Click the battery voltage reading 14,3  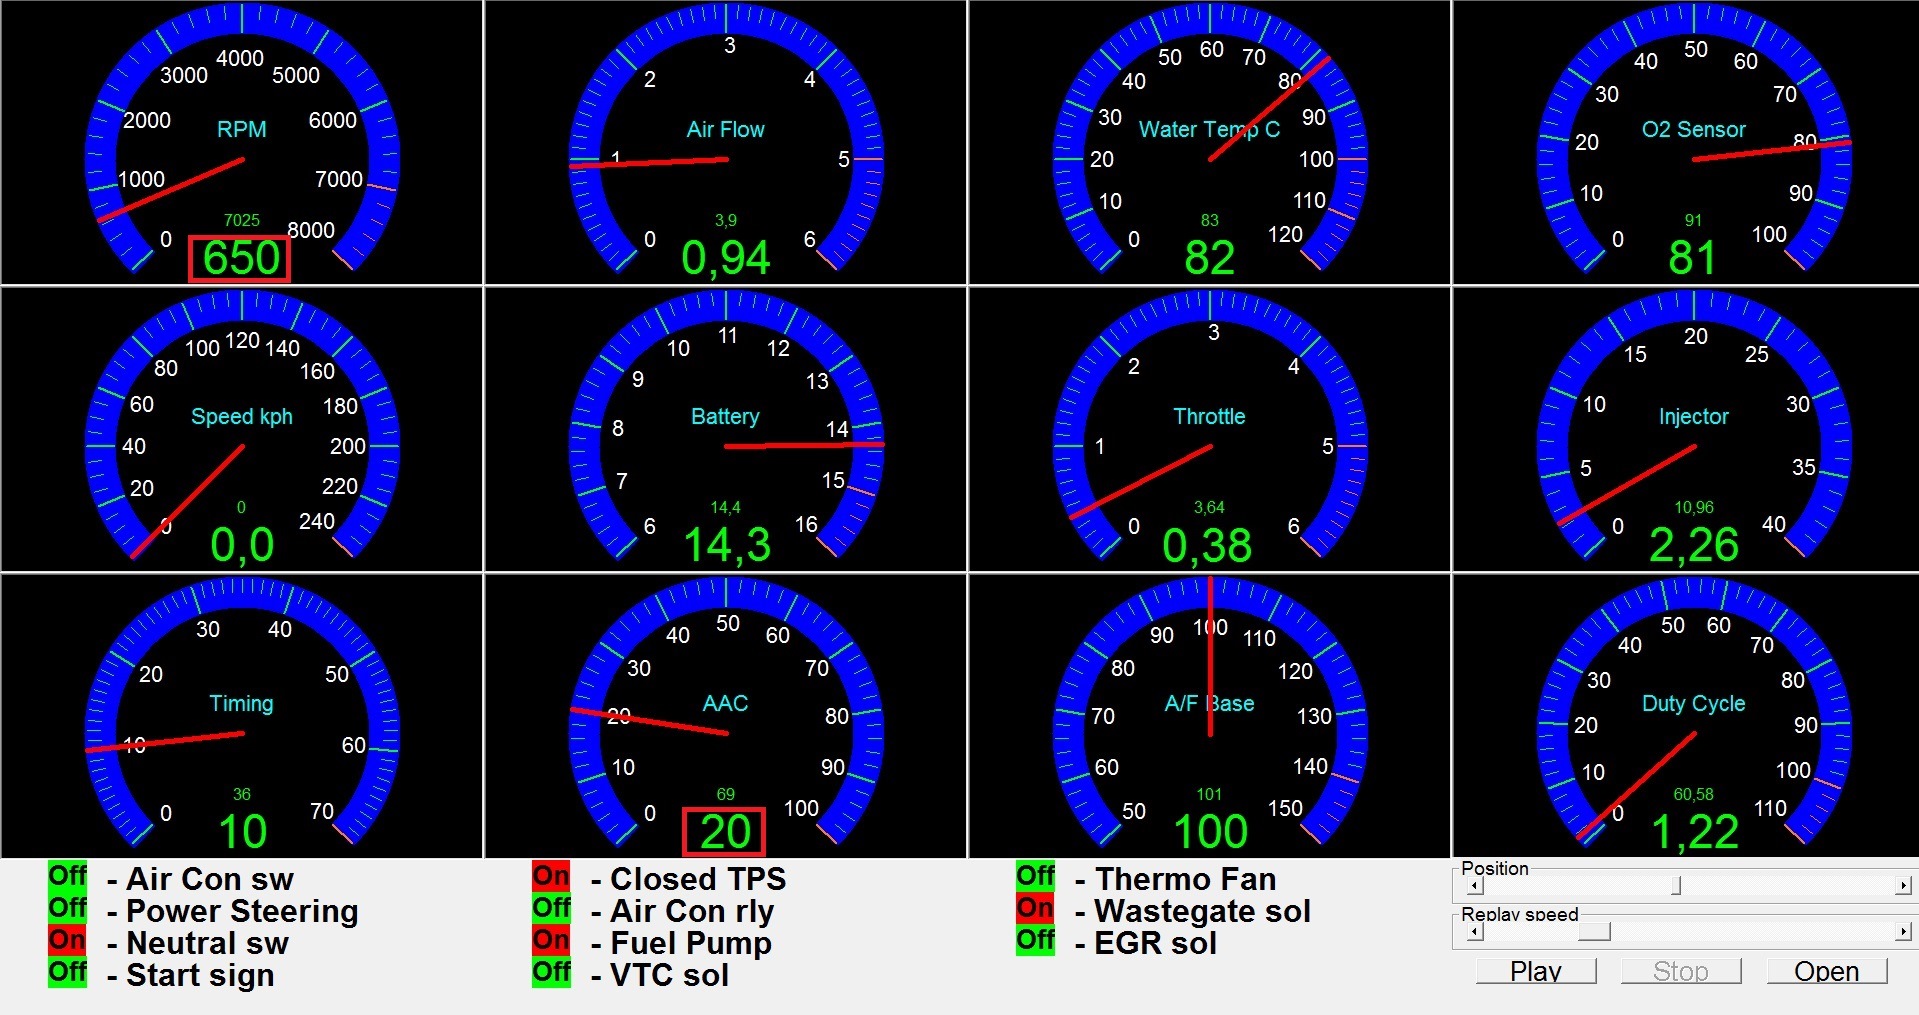click(x=727, y=546)
